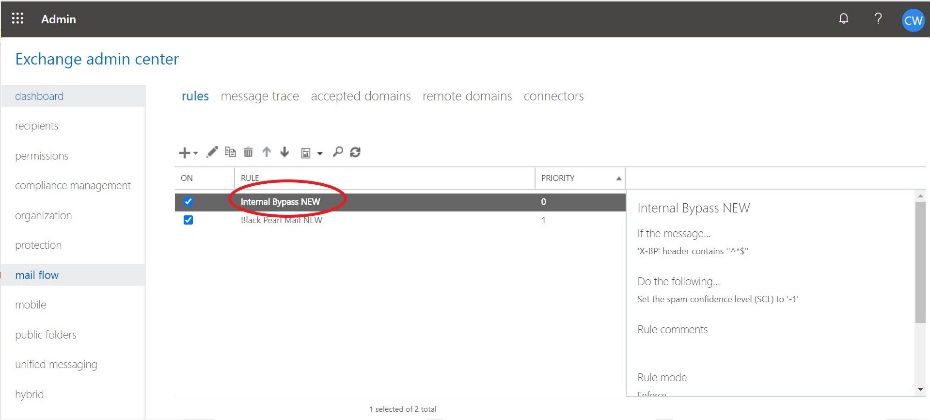
Task: Sort by the RULE column header
Action: click(385, 178)
